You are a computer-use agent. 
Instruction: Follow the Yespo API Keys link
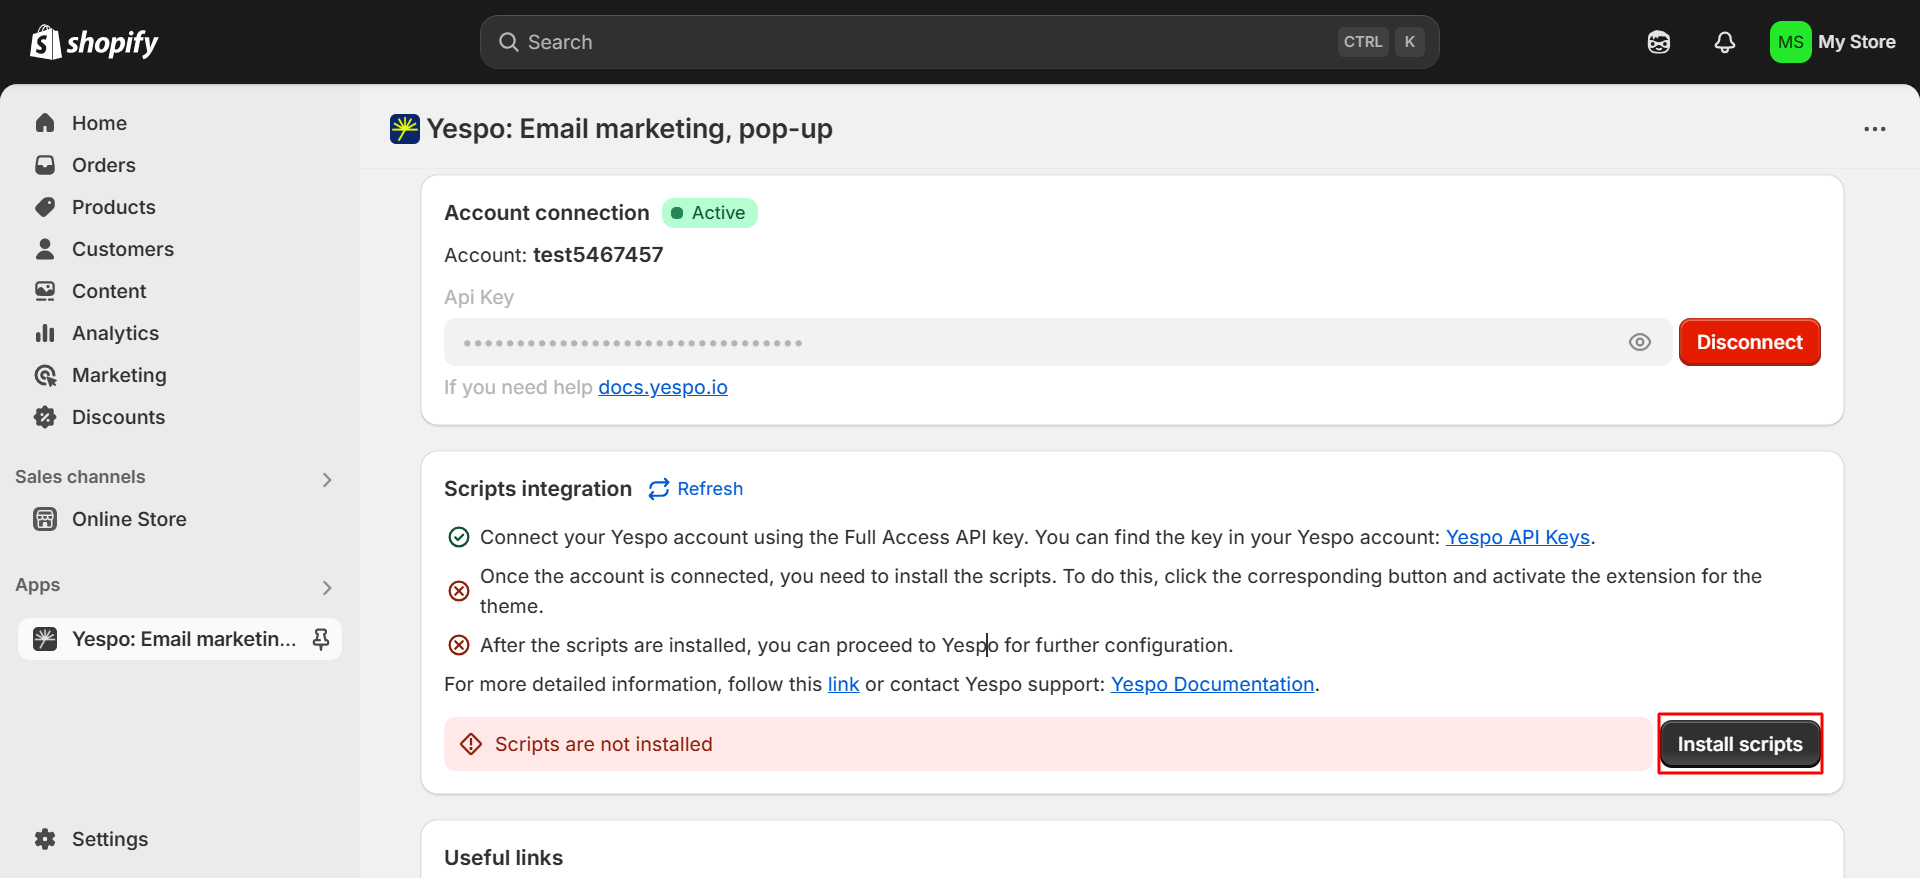[x=1517, y=537]
